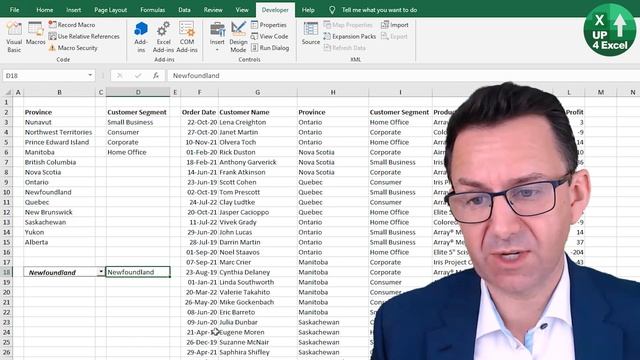Image resolution: width=640 pixels, height=360 pixels.
Task: Click the Order Date header cell
Action: tap(200, 112)
